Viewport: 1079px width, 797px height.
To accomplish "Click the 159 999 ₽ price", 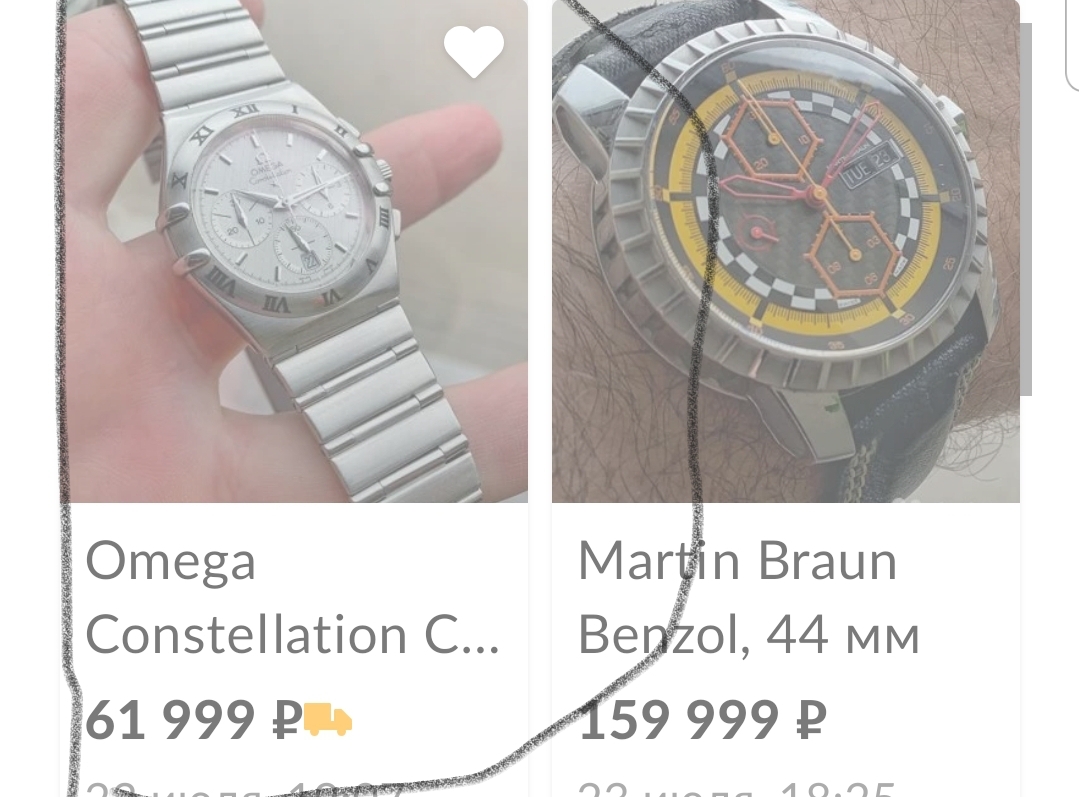I will [702, 720].
